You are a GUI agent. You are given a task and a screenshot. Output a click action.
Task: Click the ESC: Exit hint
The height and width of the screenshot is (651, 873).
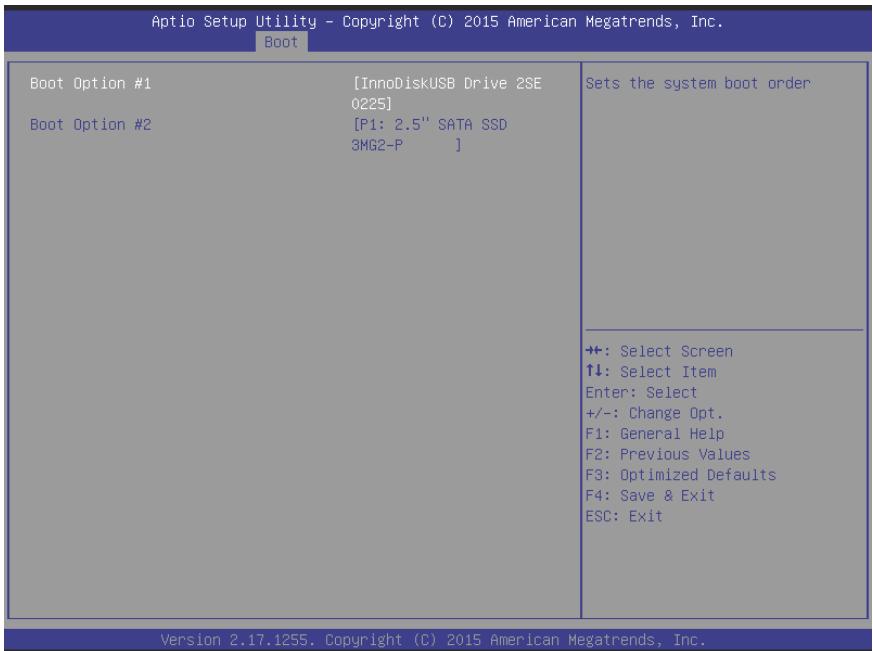point(624,516)
